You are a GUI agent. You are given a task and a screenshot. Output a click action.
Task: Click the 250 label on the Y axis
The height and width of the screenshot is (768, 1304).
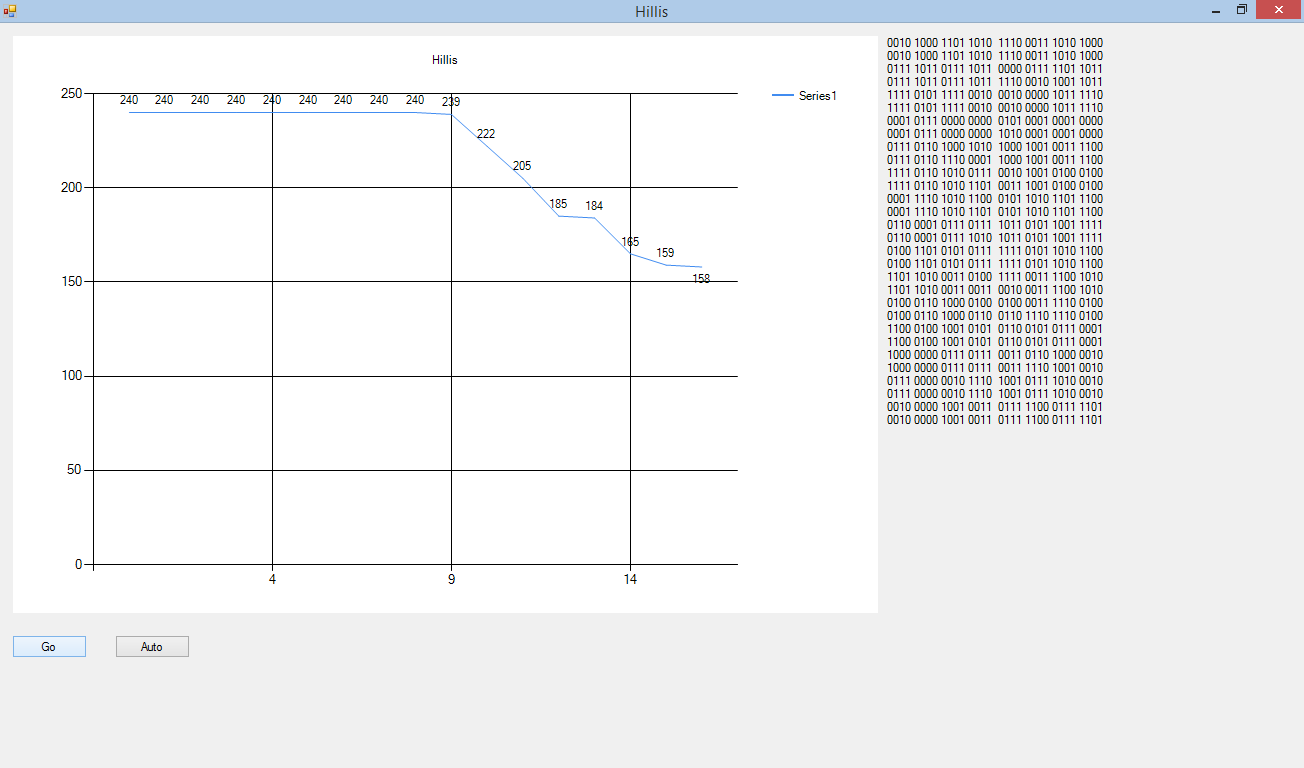[x=72, y=93]
